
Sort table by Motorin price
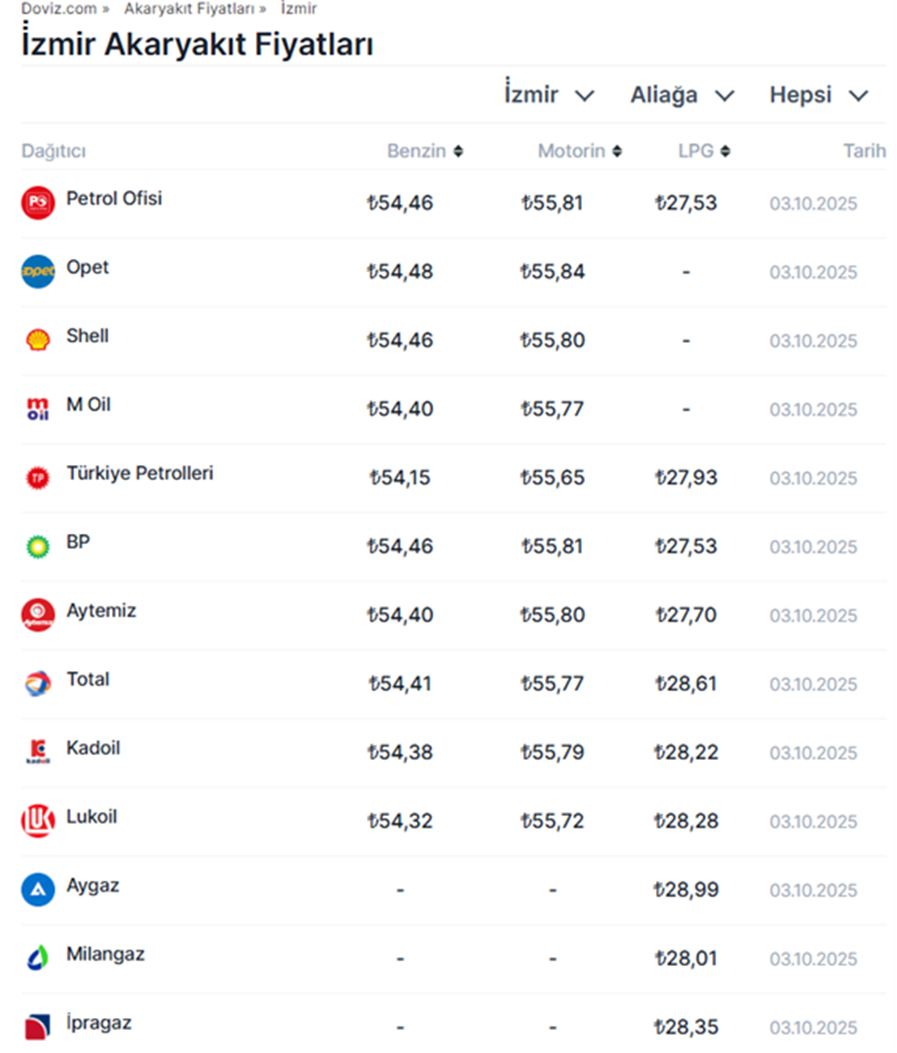pos(579,152)
